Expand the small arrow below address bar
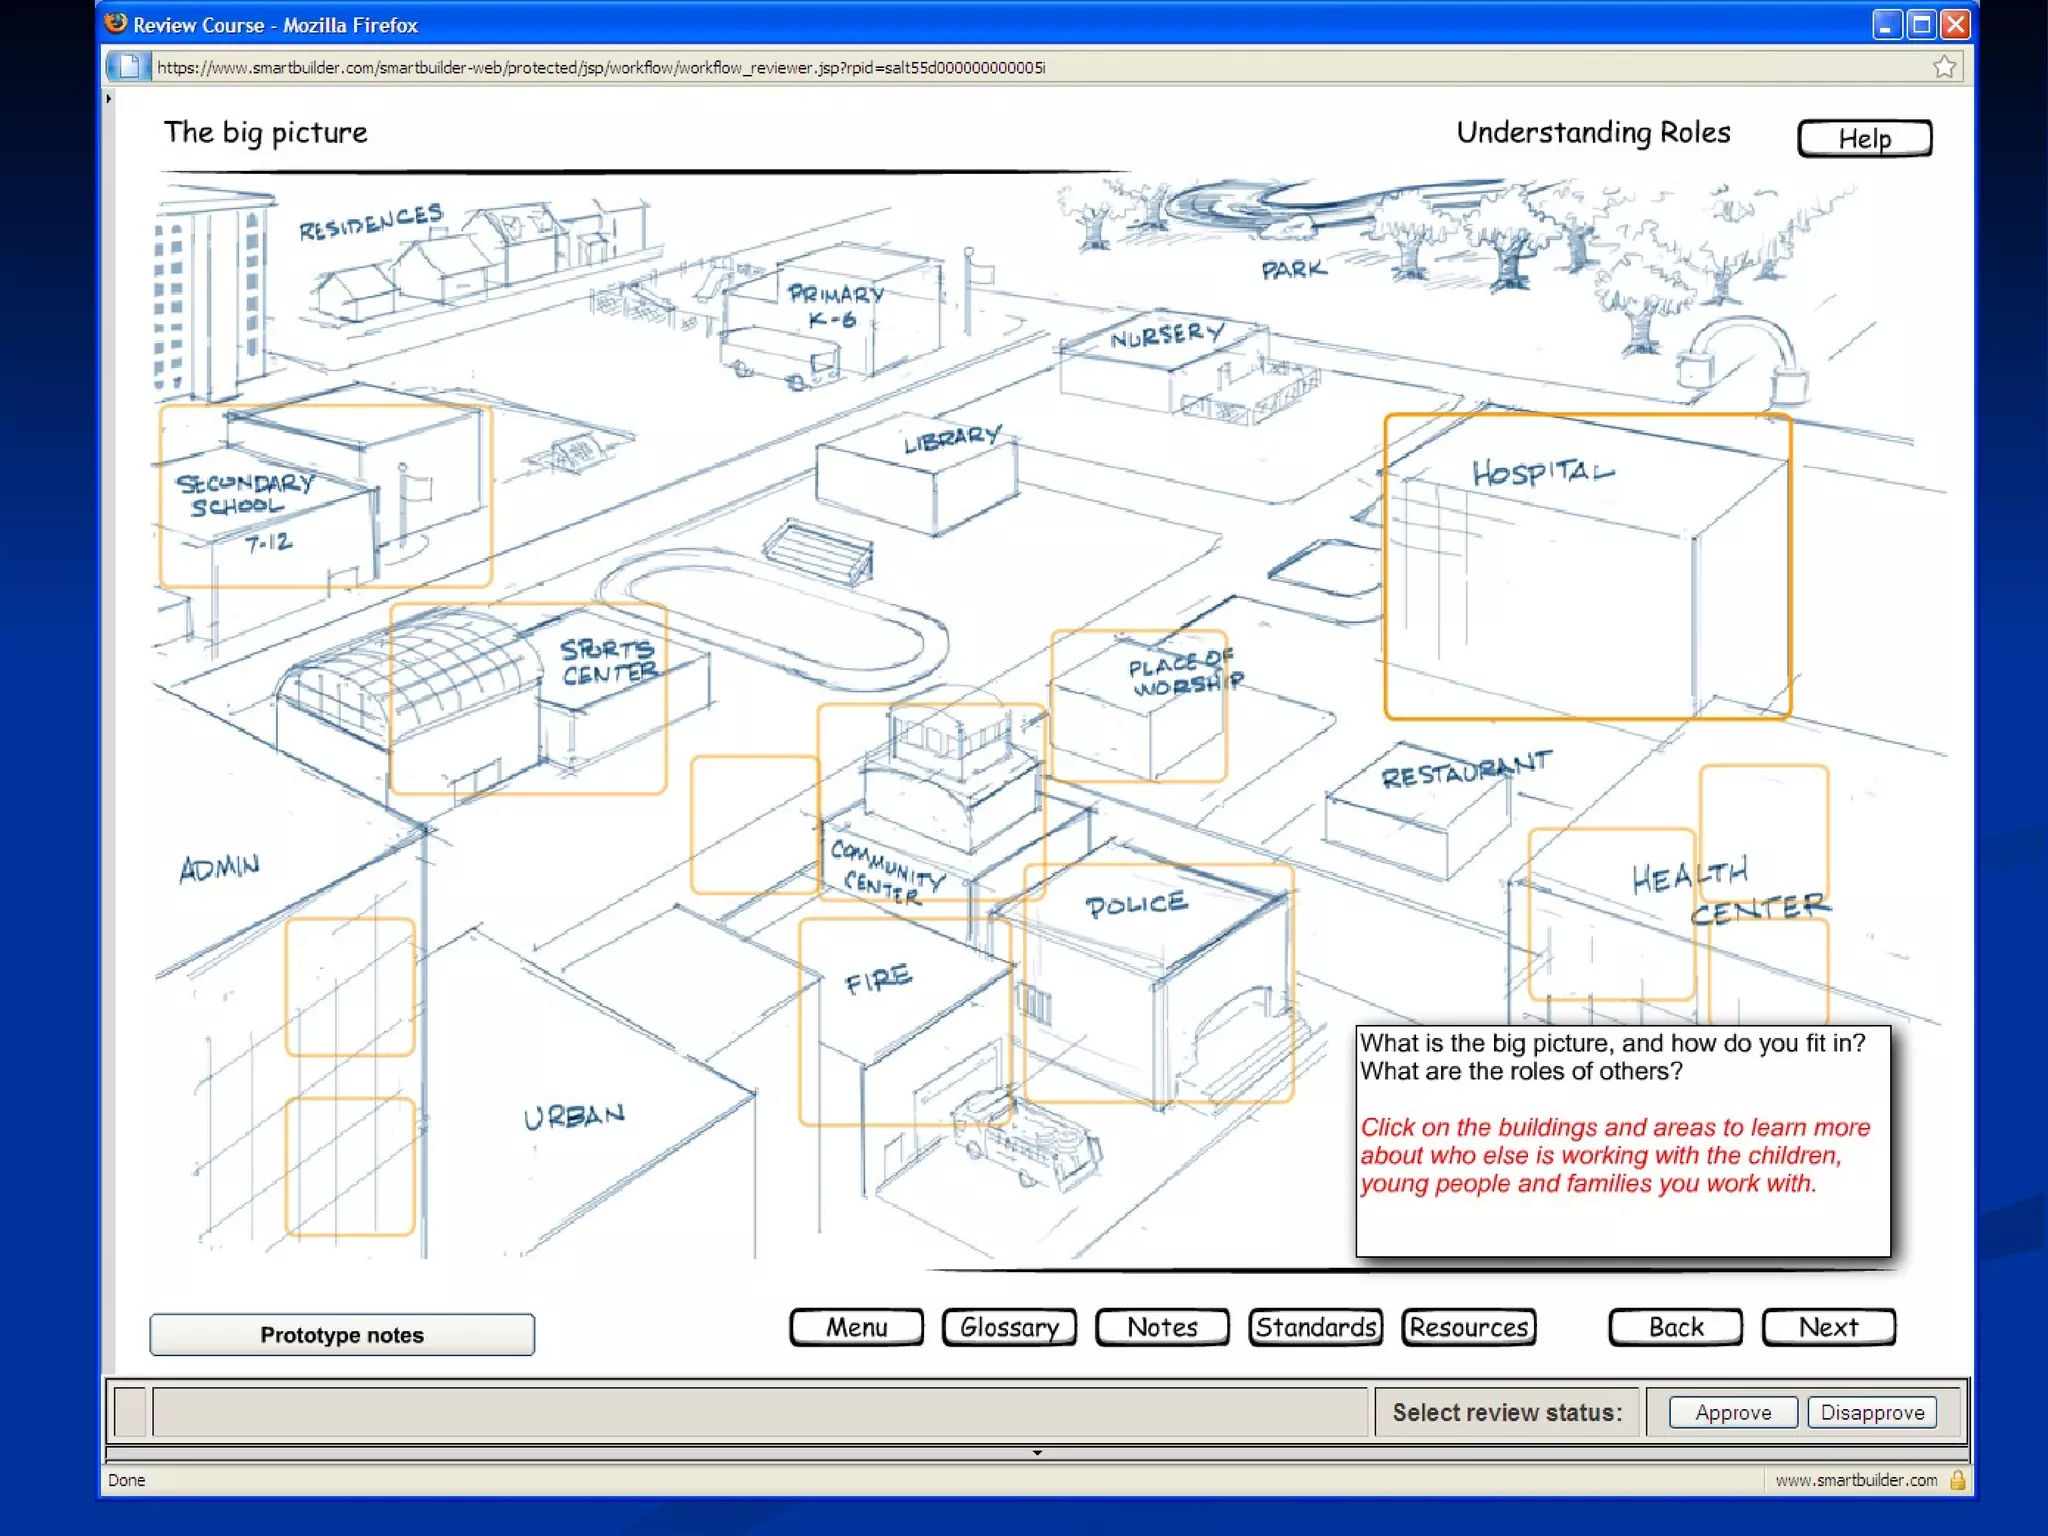This screenshot has height=1536, width=2048. [109, 99]
